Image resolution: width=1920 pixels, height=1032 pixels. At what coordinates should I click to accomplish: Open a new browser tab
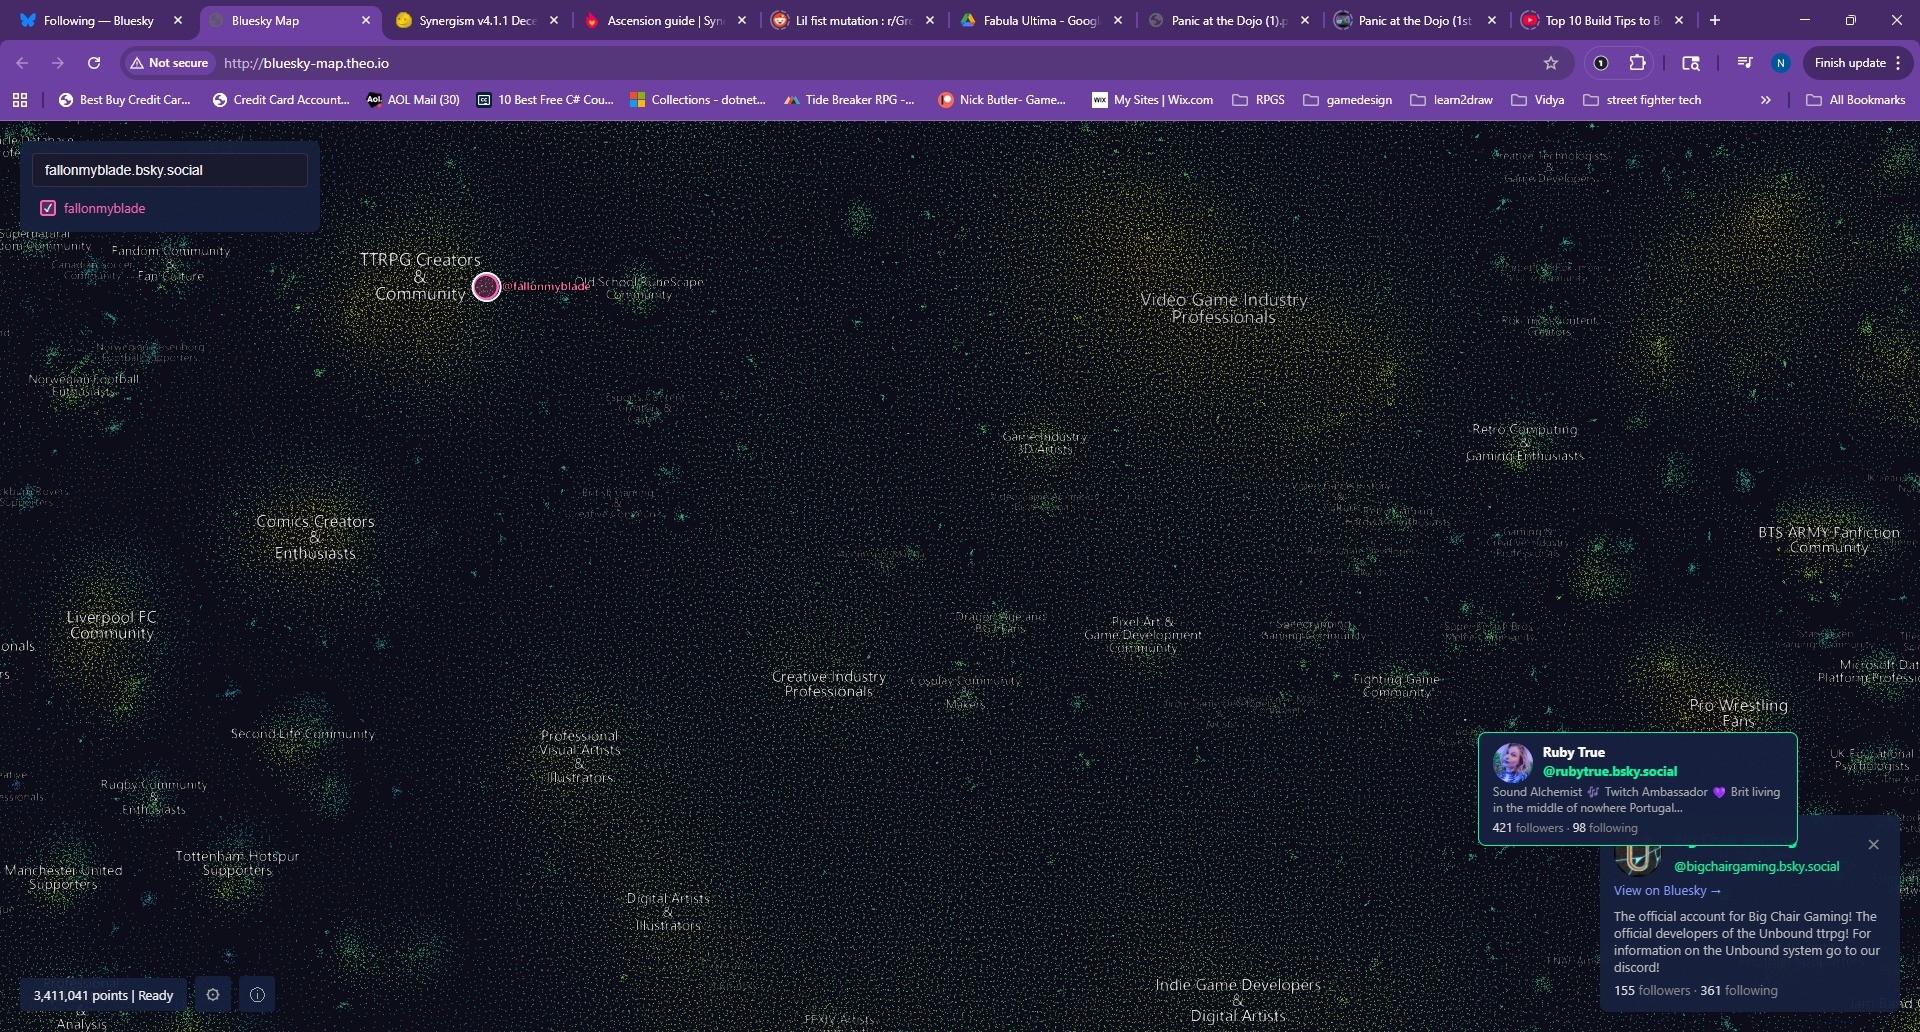pos(1715,20)
